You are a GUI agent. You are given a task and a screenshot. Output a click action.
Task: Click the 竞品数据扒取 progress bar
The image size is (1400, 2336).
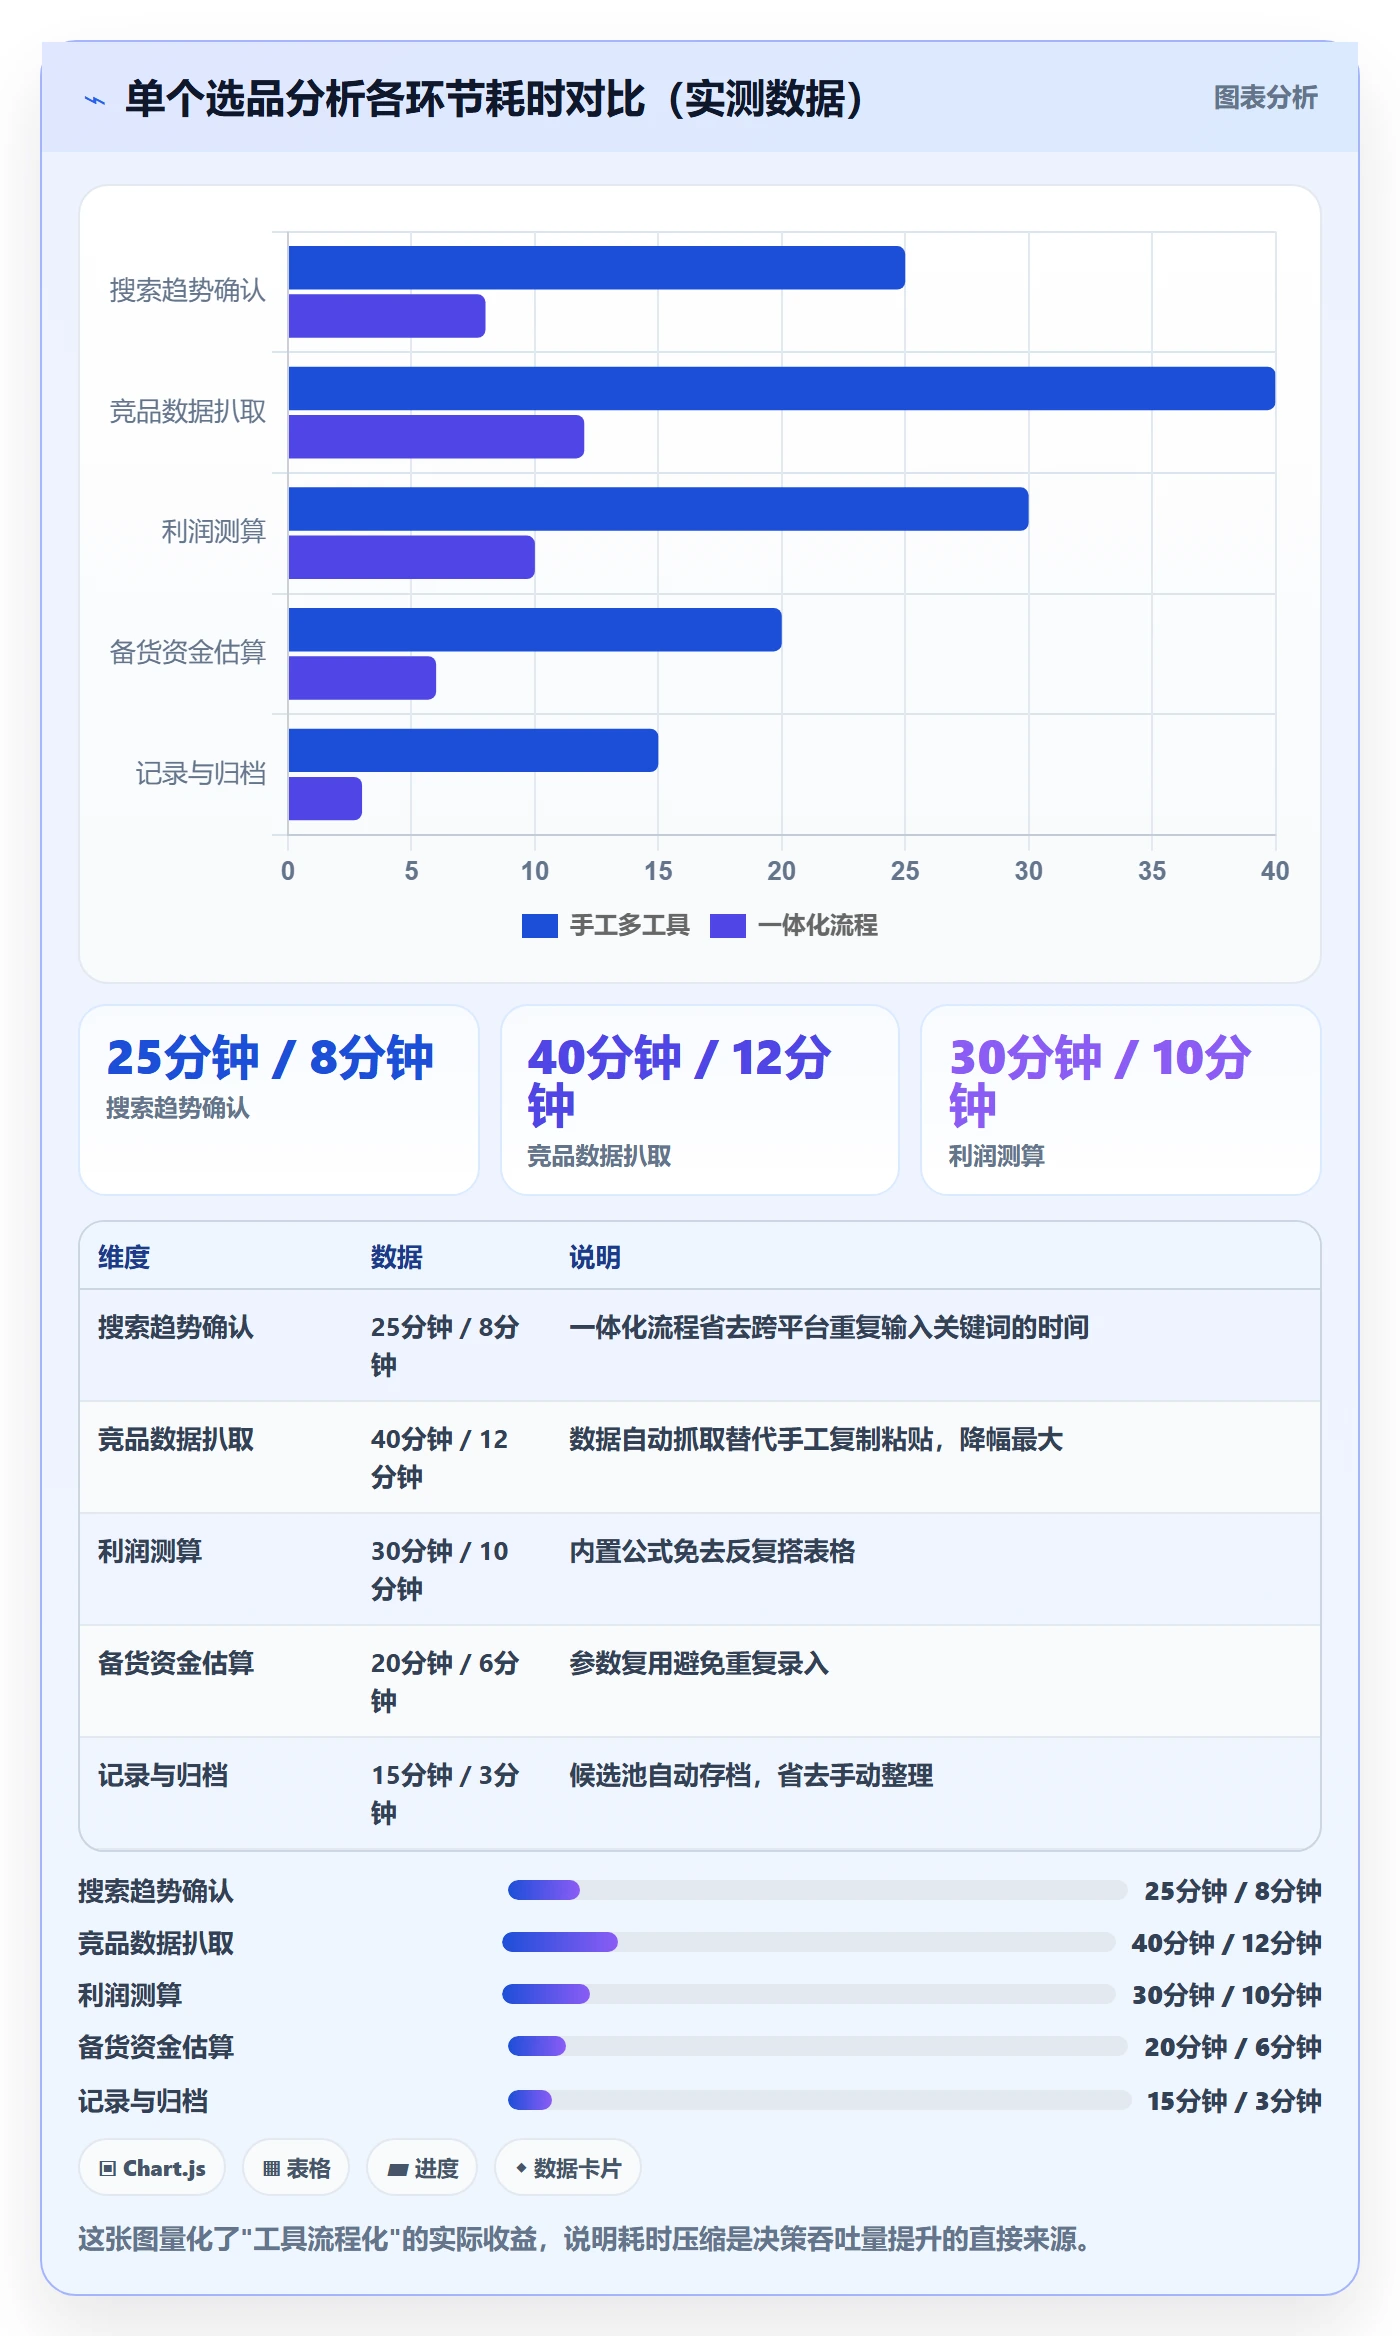[809, 1942]
